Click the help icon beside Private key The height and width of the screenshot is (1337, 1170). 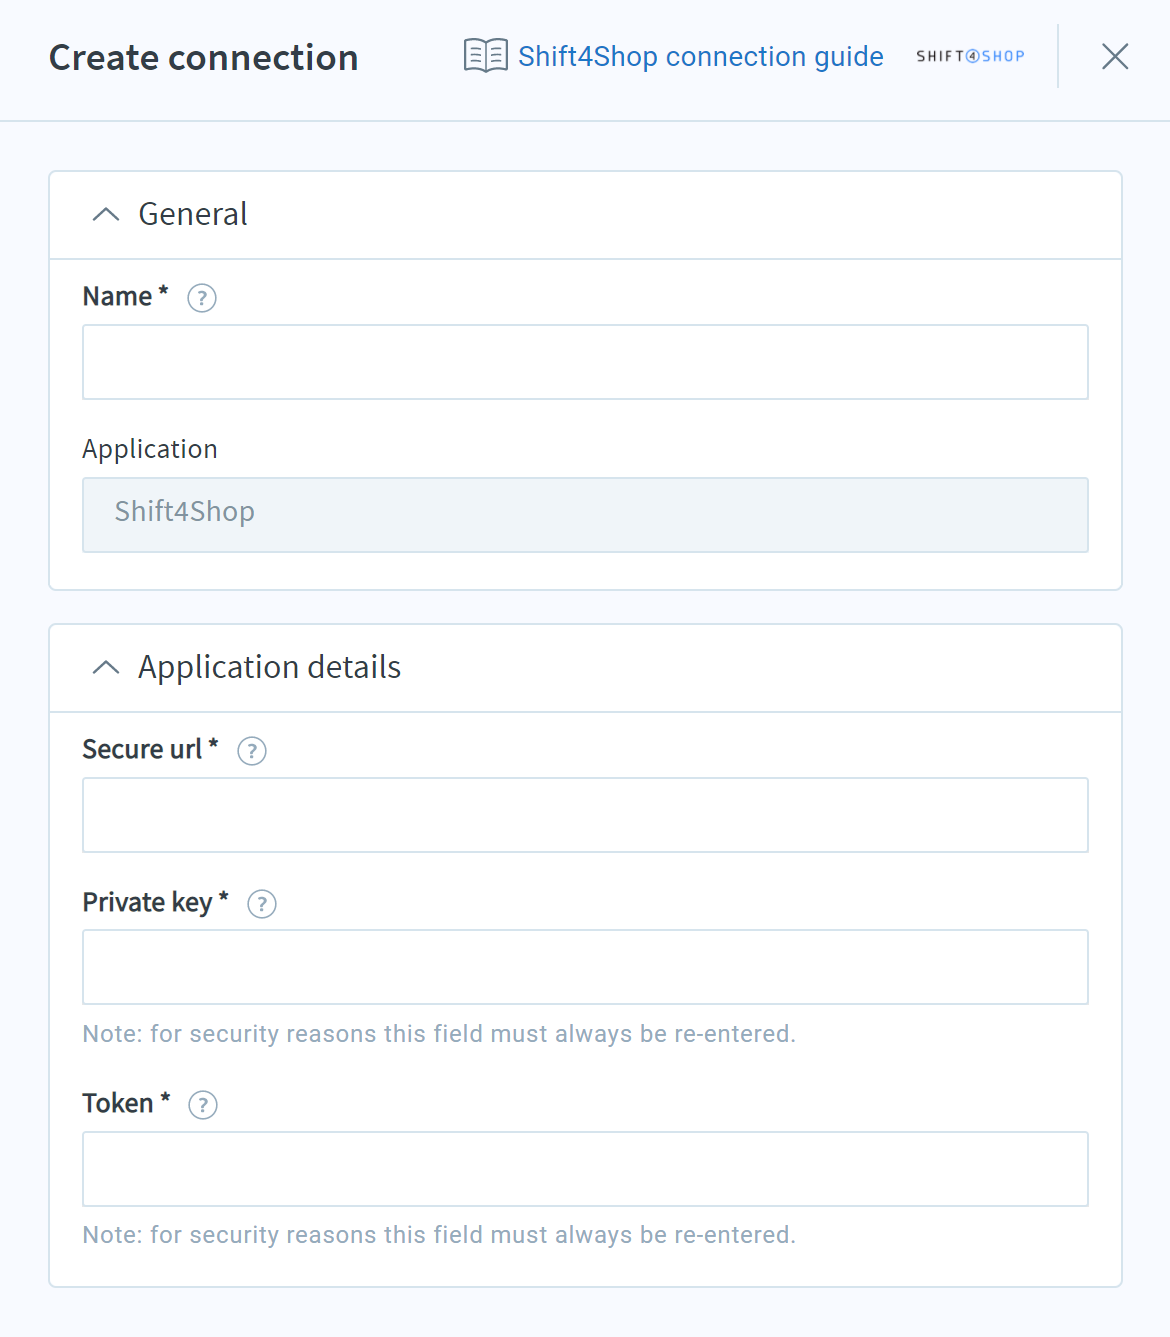click(x=262, y=904)
